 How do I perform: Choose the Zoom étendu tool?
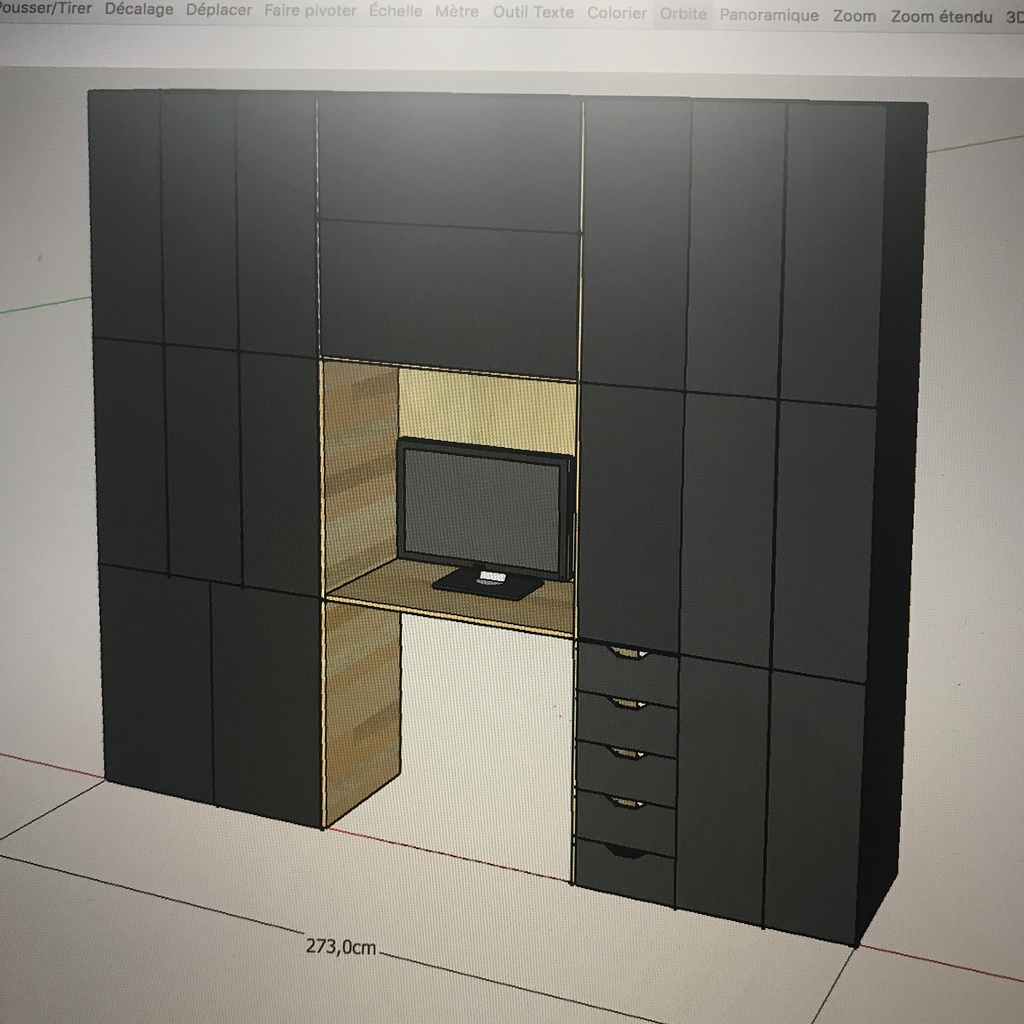tap(941, 16)
